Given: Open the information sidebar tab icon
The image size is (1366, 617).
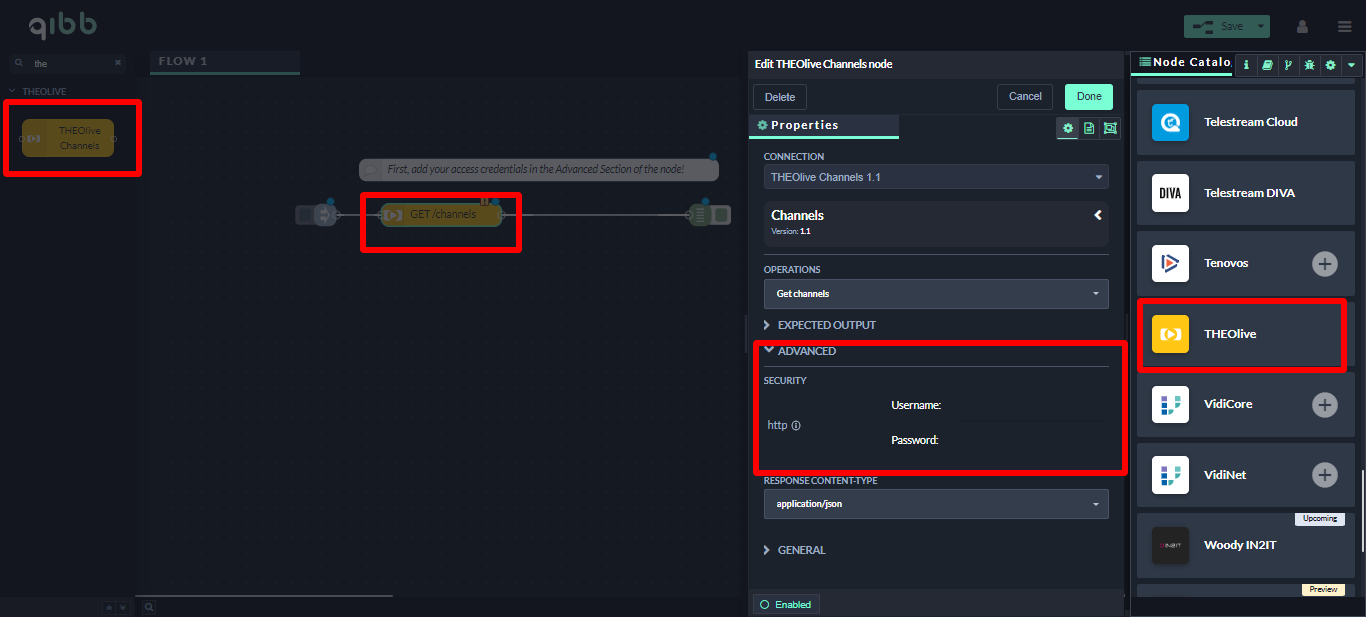Looking at the screenshot, I should coord(1246,65).
